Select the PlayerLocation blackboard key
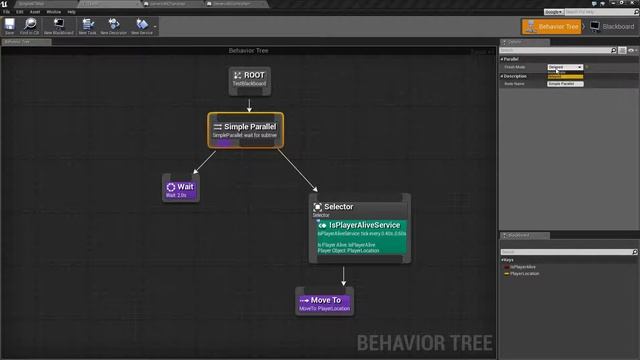The height and width of the screenshot is (360, 640). pyautogui.click(x=524, y=274)
